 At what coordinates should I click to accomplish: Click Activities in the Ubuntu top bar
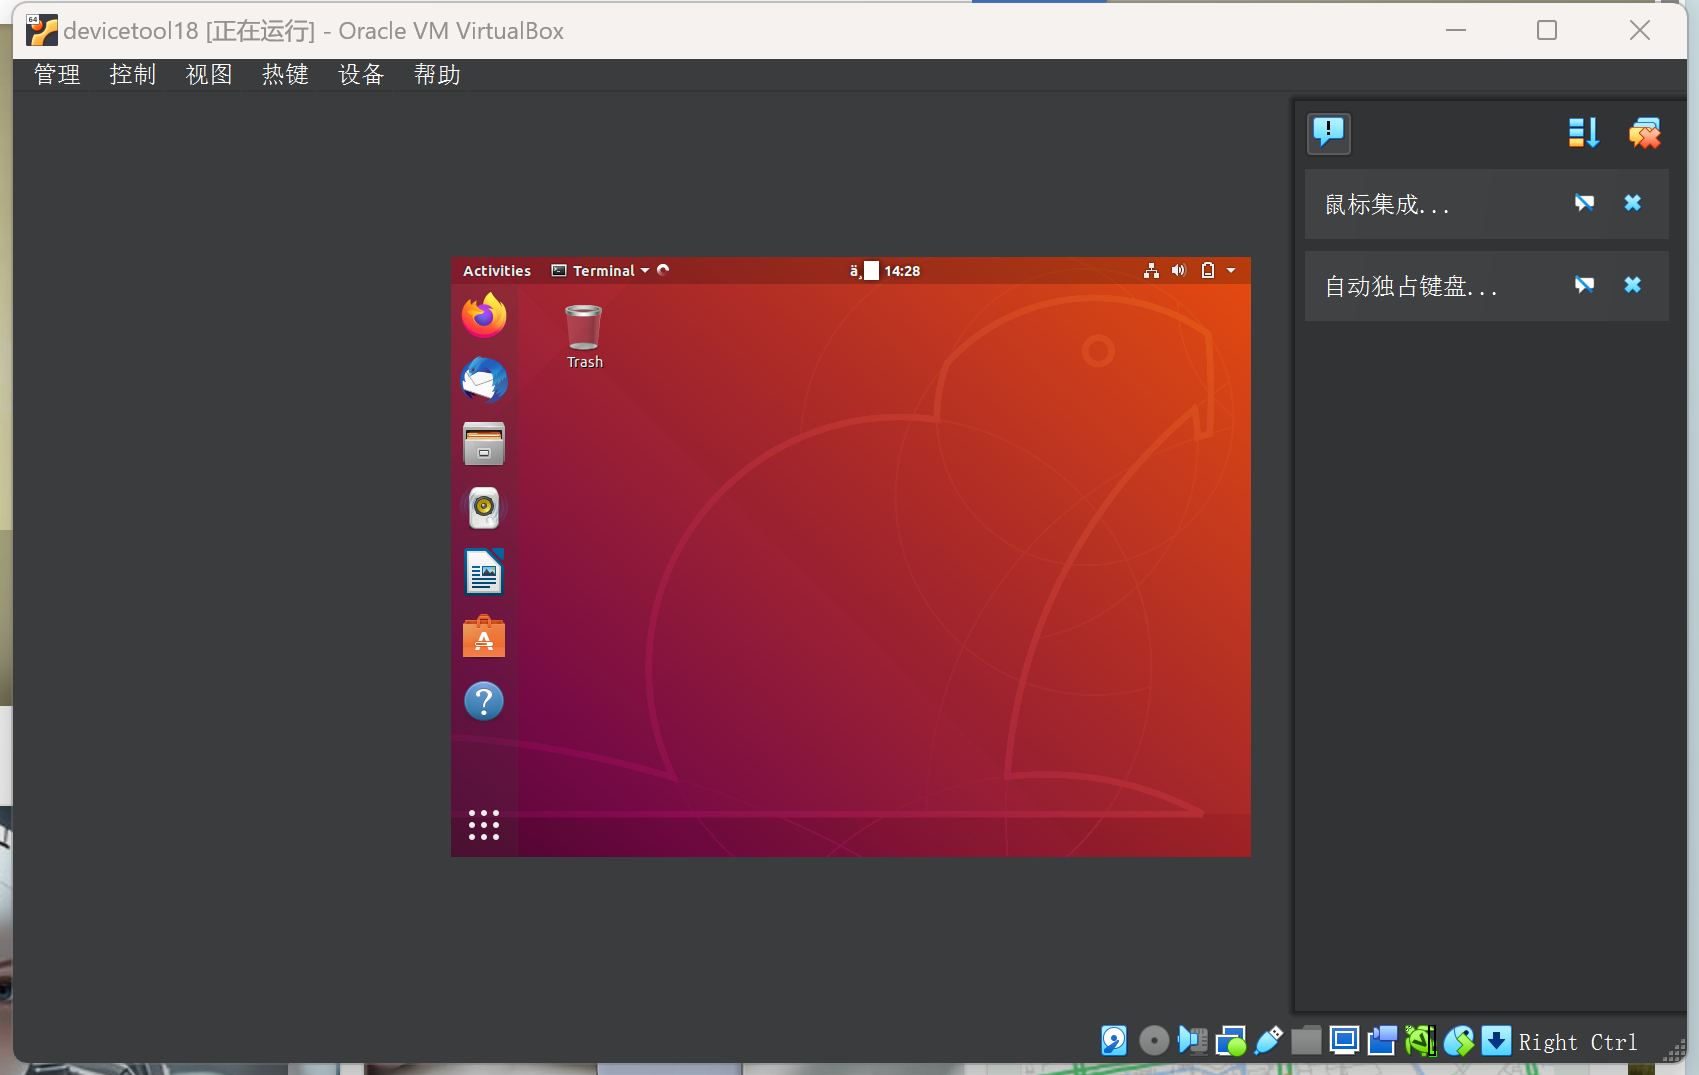tap(497, 271)
